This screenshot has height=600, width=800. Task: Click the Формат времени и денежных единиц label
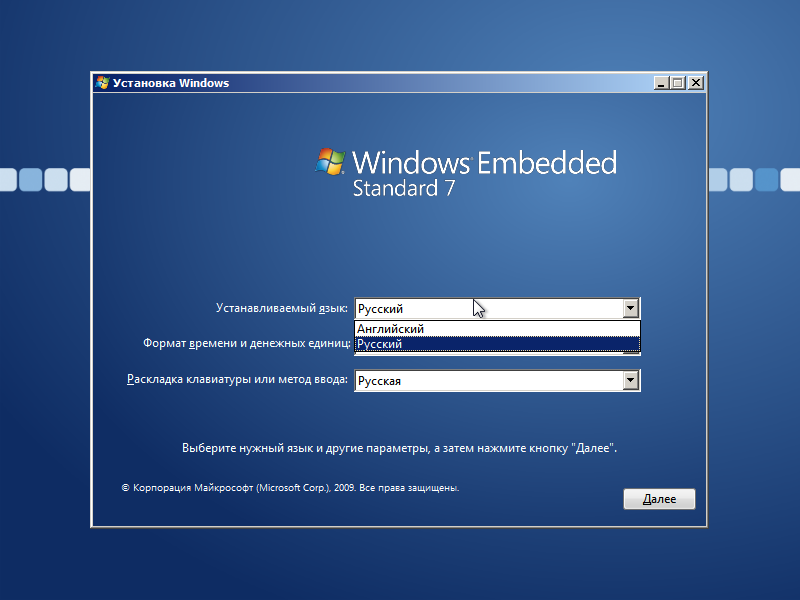(x=246, y=343)
